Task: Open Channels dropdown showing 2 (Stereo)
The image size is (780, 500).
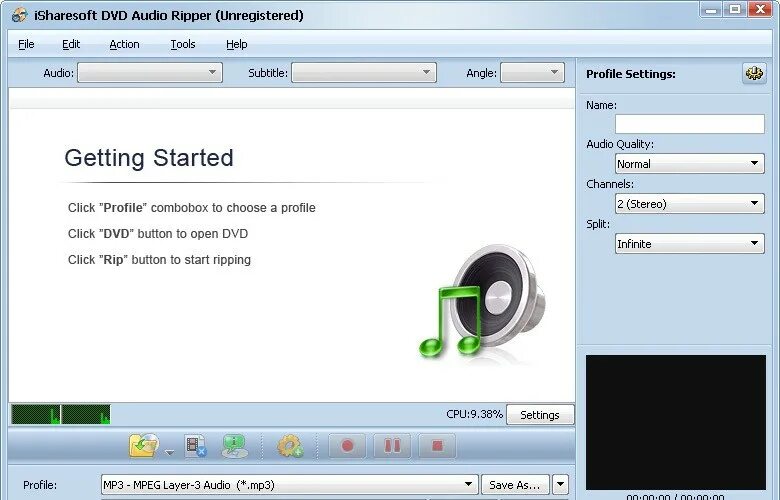Action: 689,203
